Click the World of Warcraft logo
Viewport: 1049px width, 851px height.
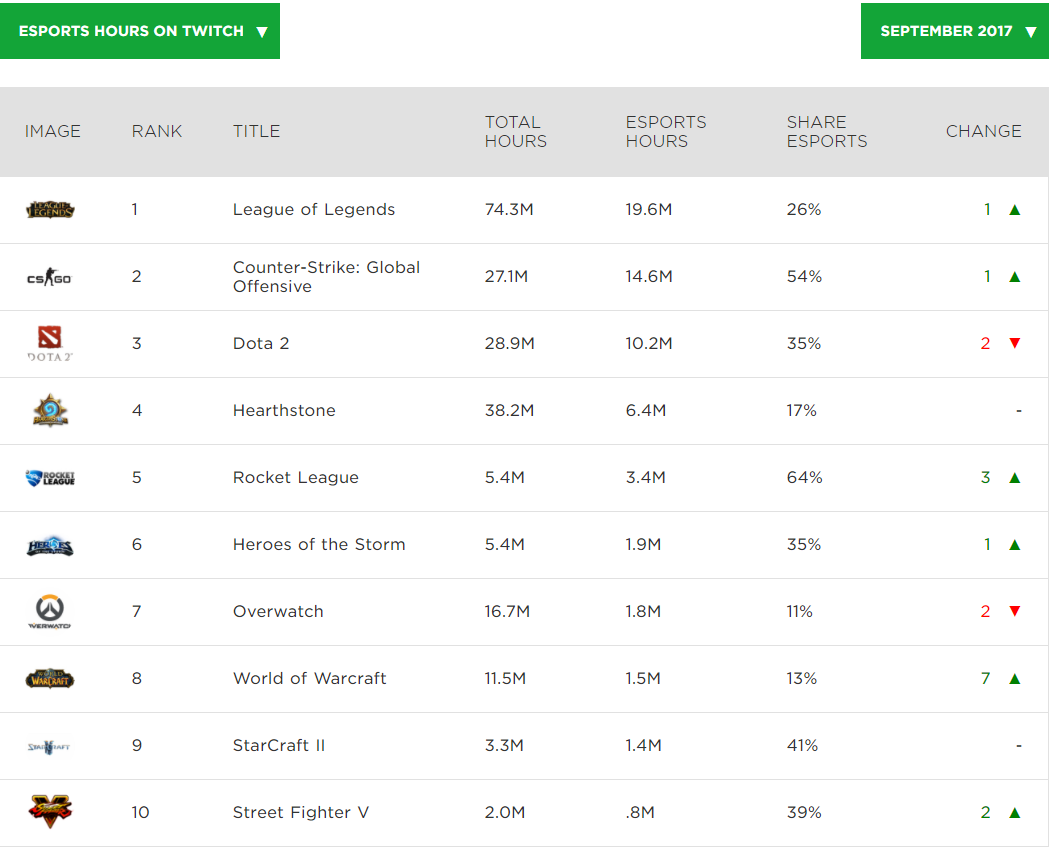click(50, 679)
